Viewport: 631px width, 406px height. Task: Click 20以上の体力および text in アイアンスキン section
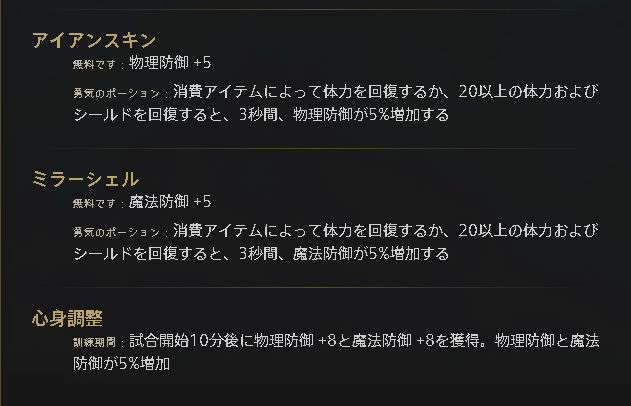pyautogui.click(x=528, y=92)
